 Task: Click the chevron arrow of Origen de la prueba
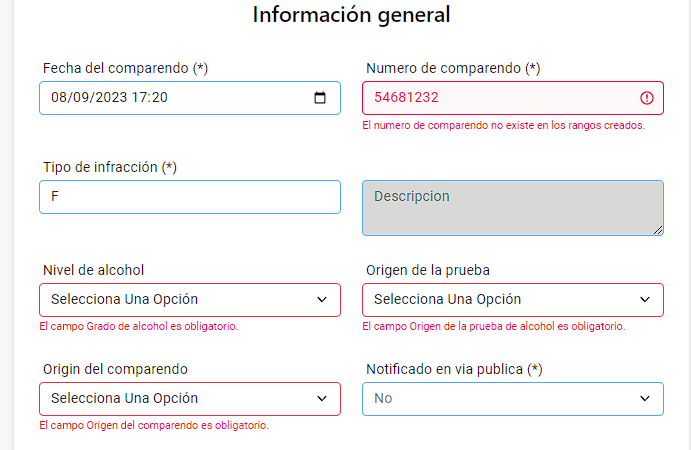tap(645, 300)
